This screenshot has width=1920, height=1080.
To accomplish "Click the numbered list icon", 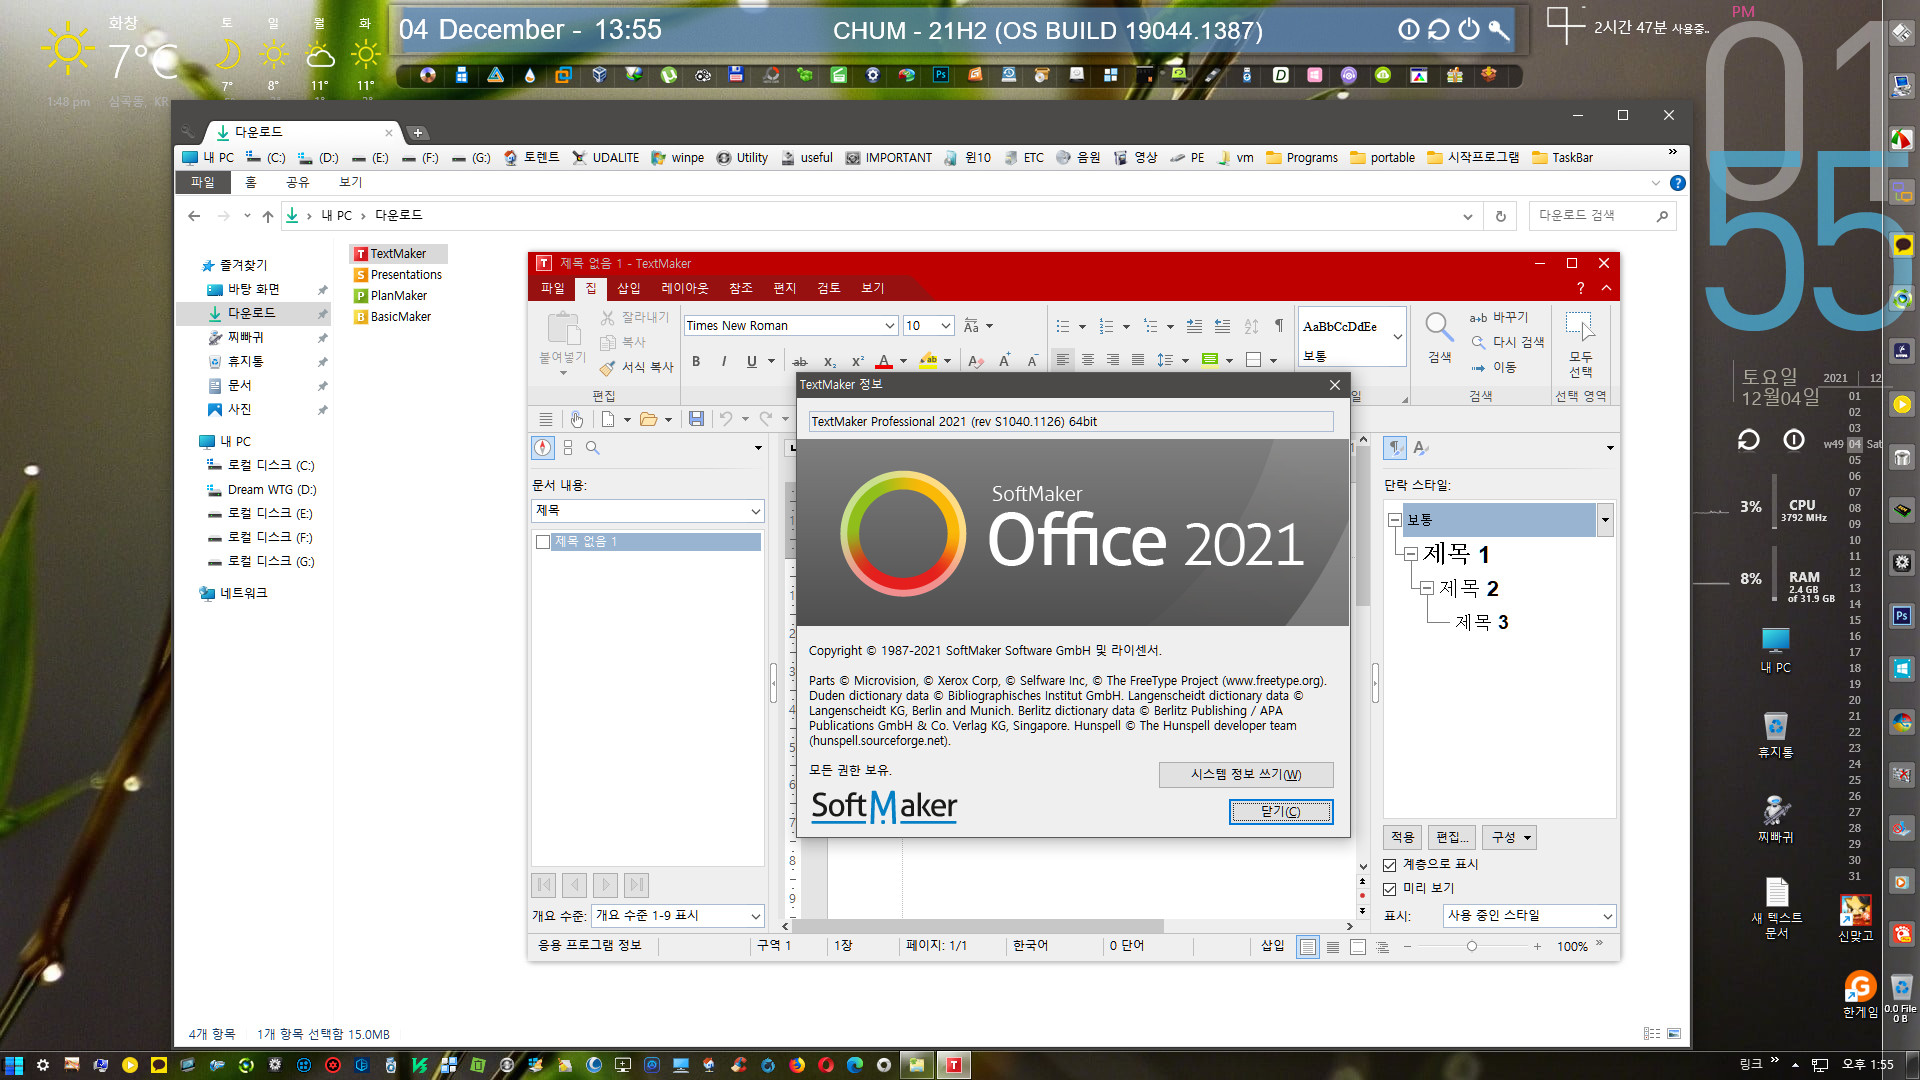I will [1106, 326].
